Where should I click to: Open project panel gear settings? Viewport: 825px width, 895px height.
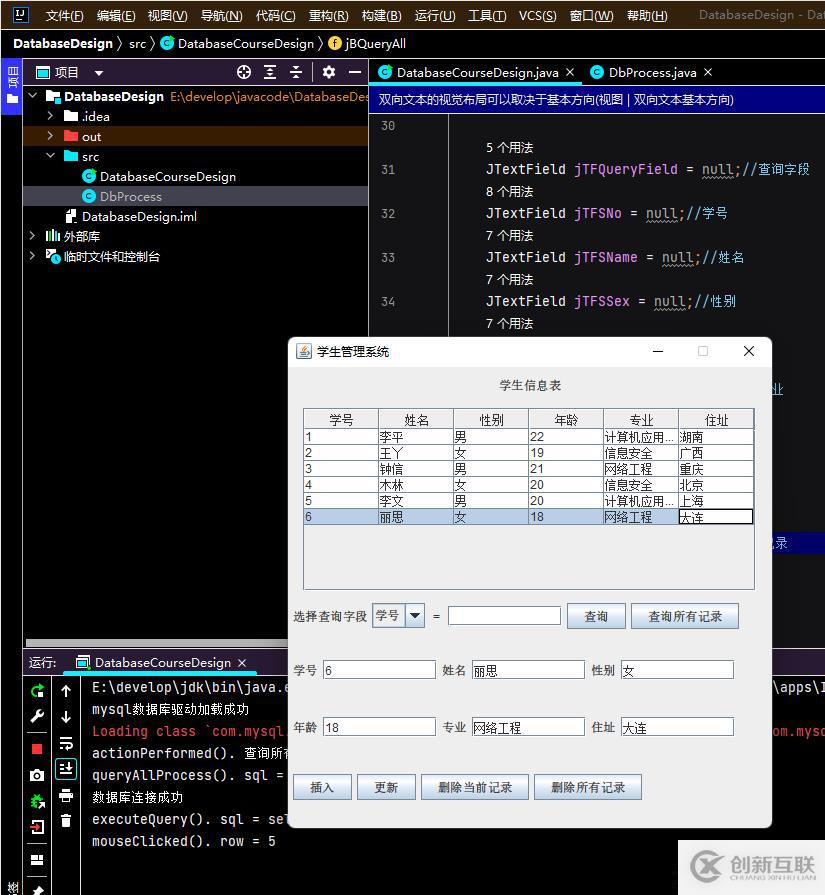329,72
